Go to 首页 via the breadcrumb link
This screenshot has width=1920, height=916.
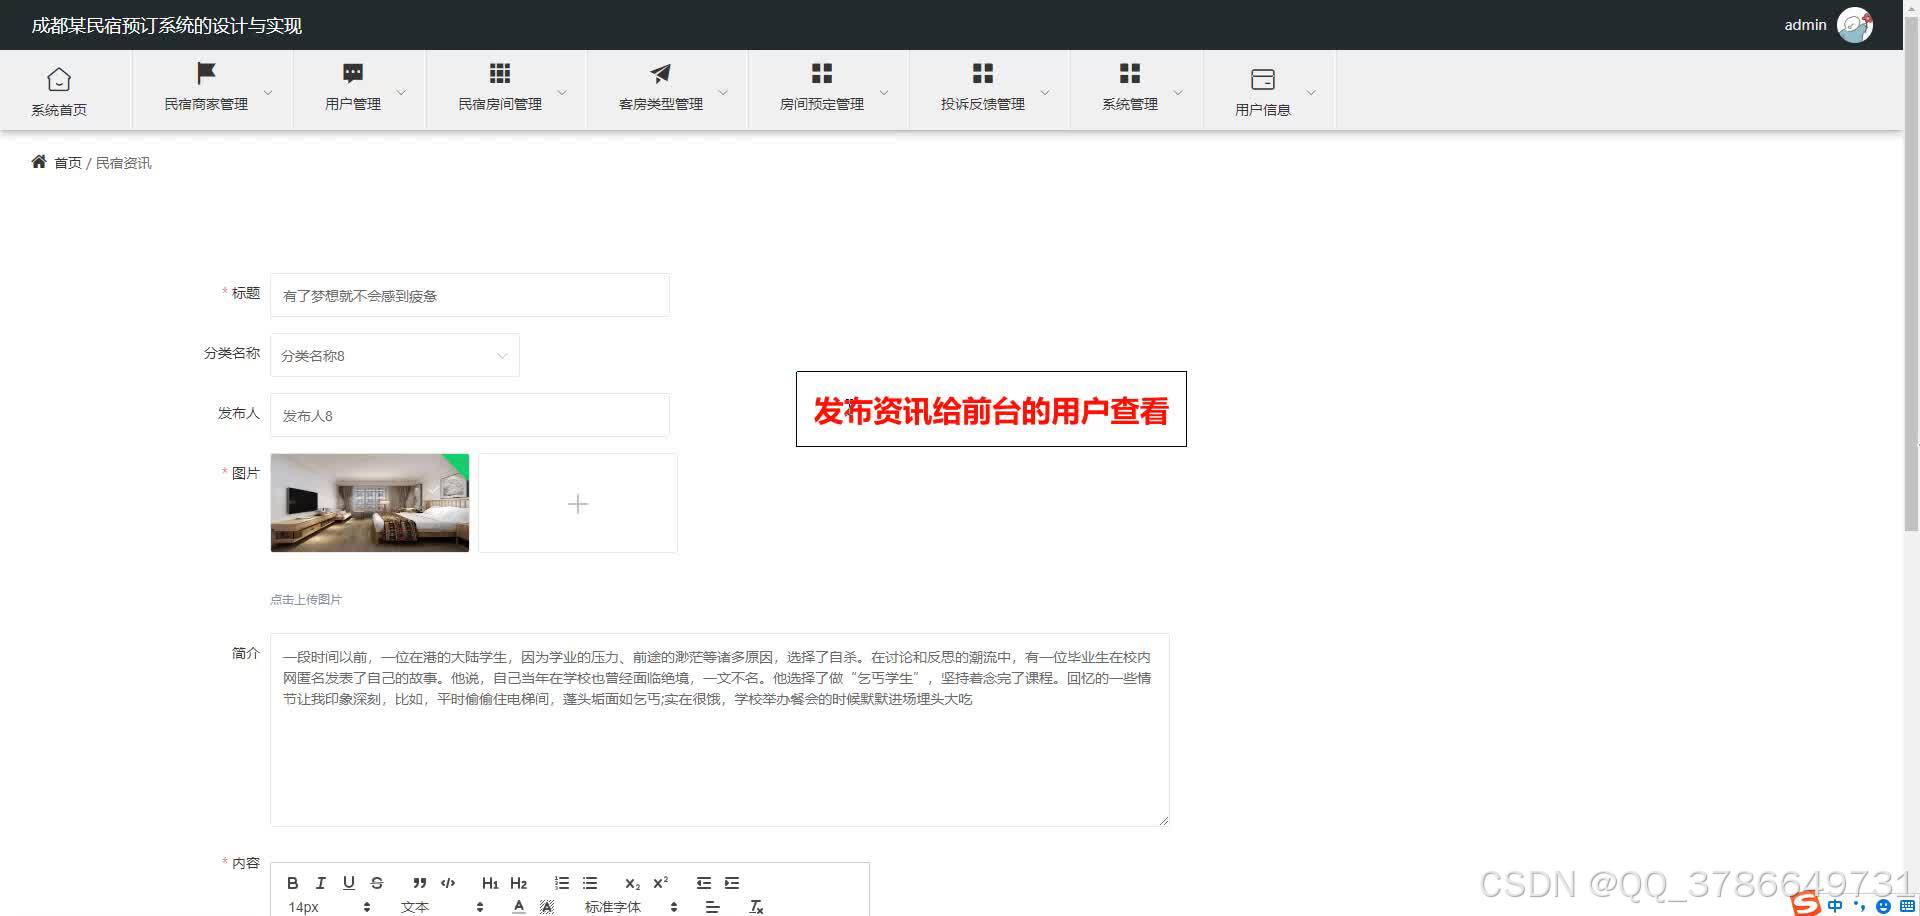[x=68, y=163]
